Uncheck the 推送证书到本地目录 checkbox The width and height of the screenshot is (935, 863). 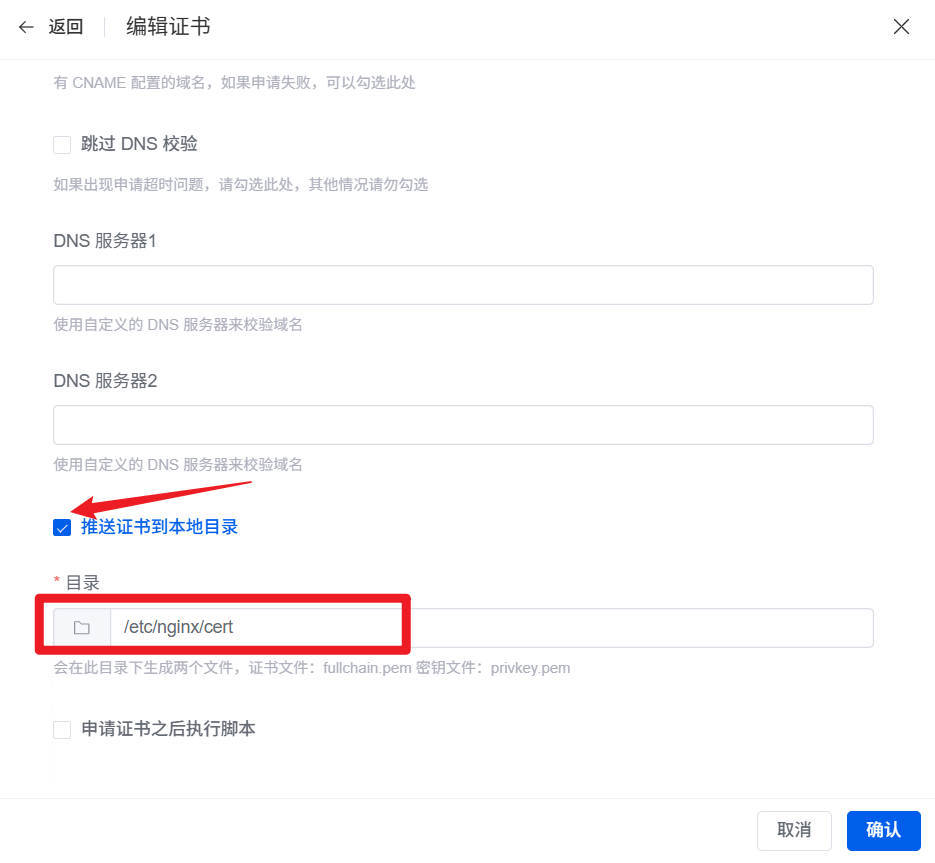[62, 528]
